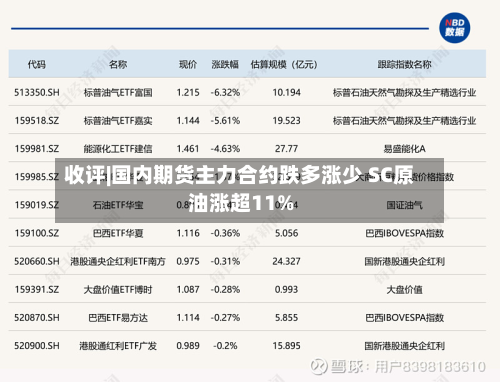Click the 名称 column header
Image resolution: width=500 pixels, height=382 pixels.
(x=118, y=64)
